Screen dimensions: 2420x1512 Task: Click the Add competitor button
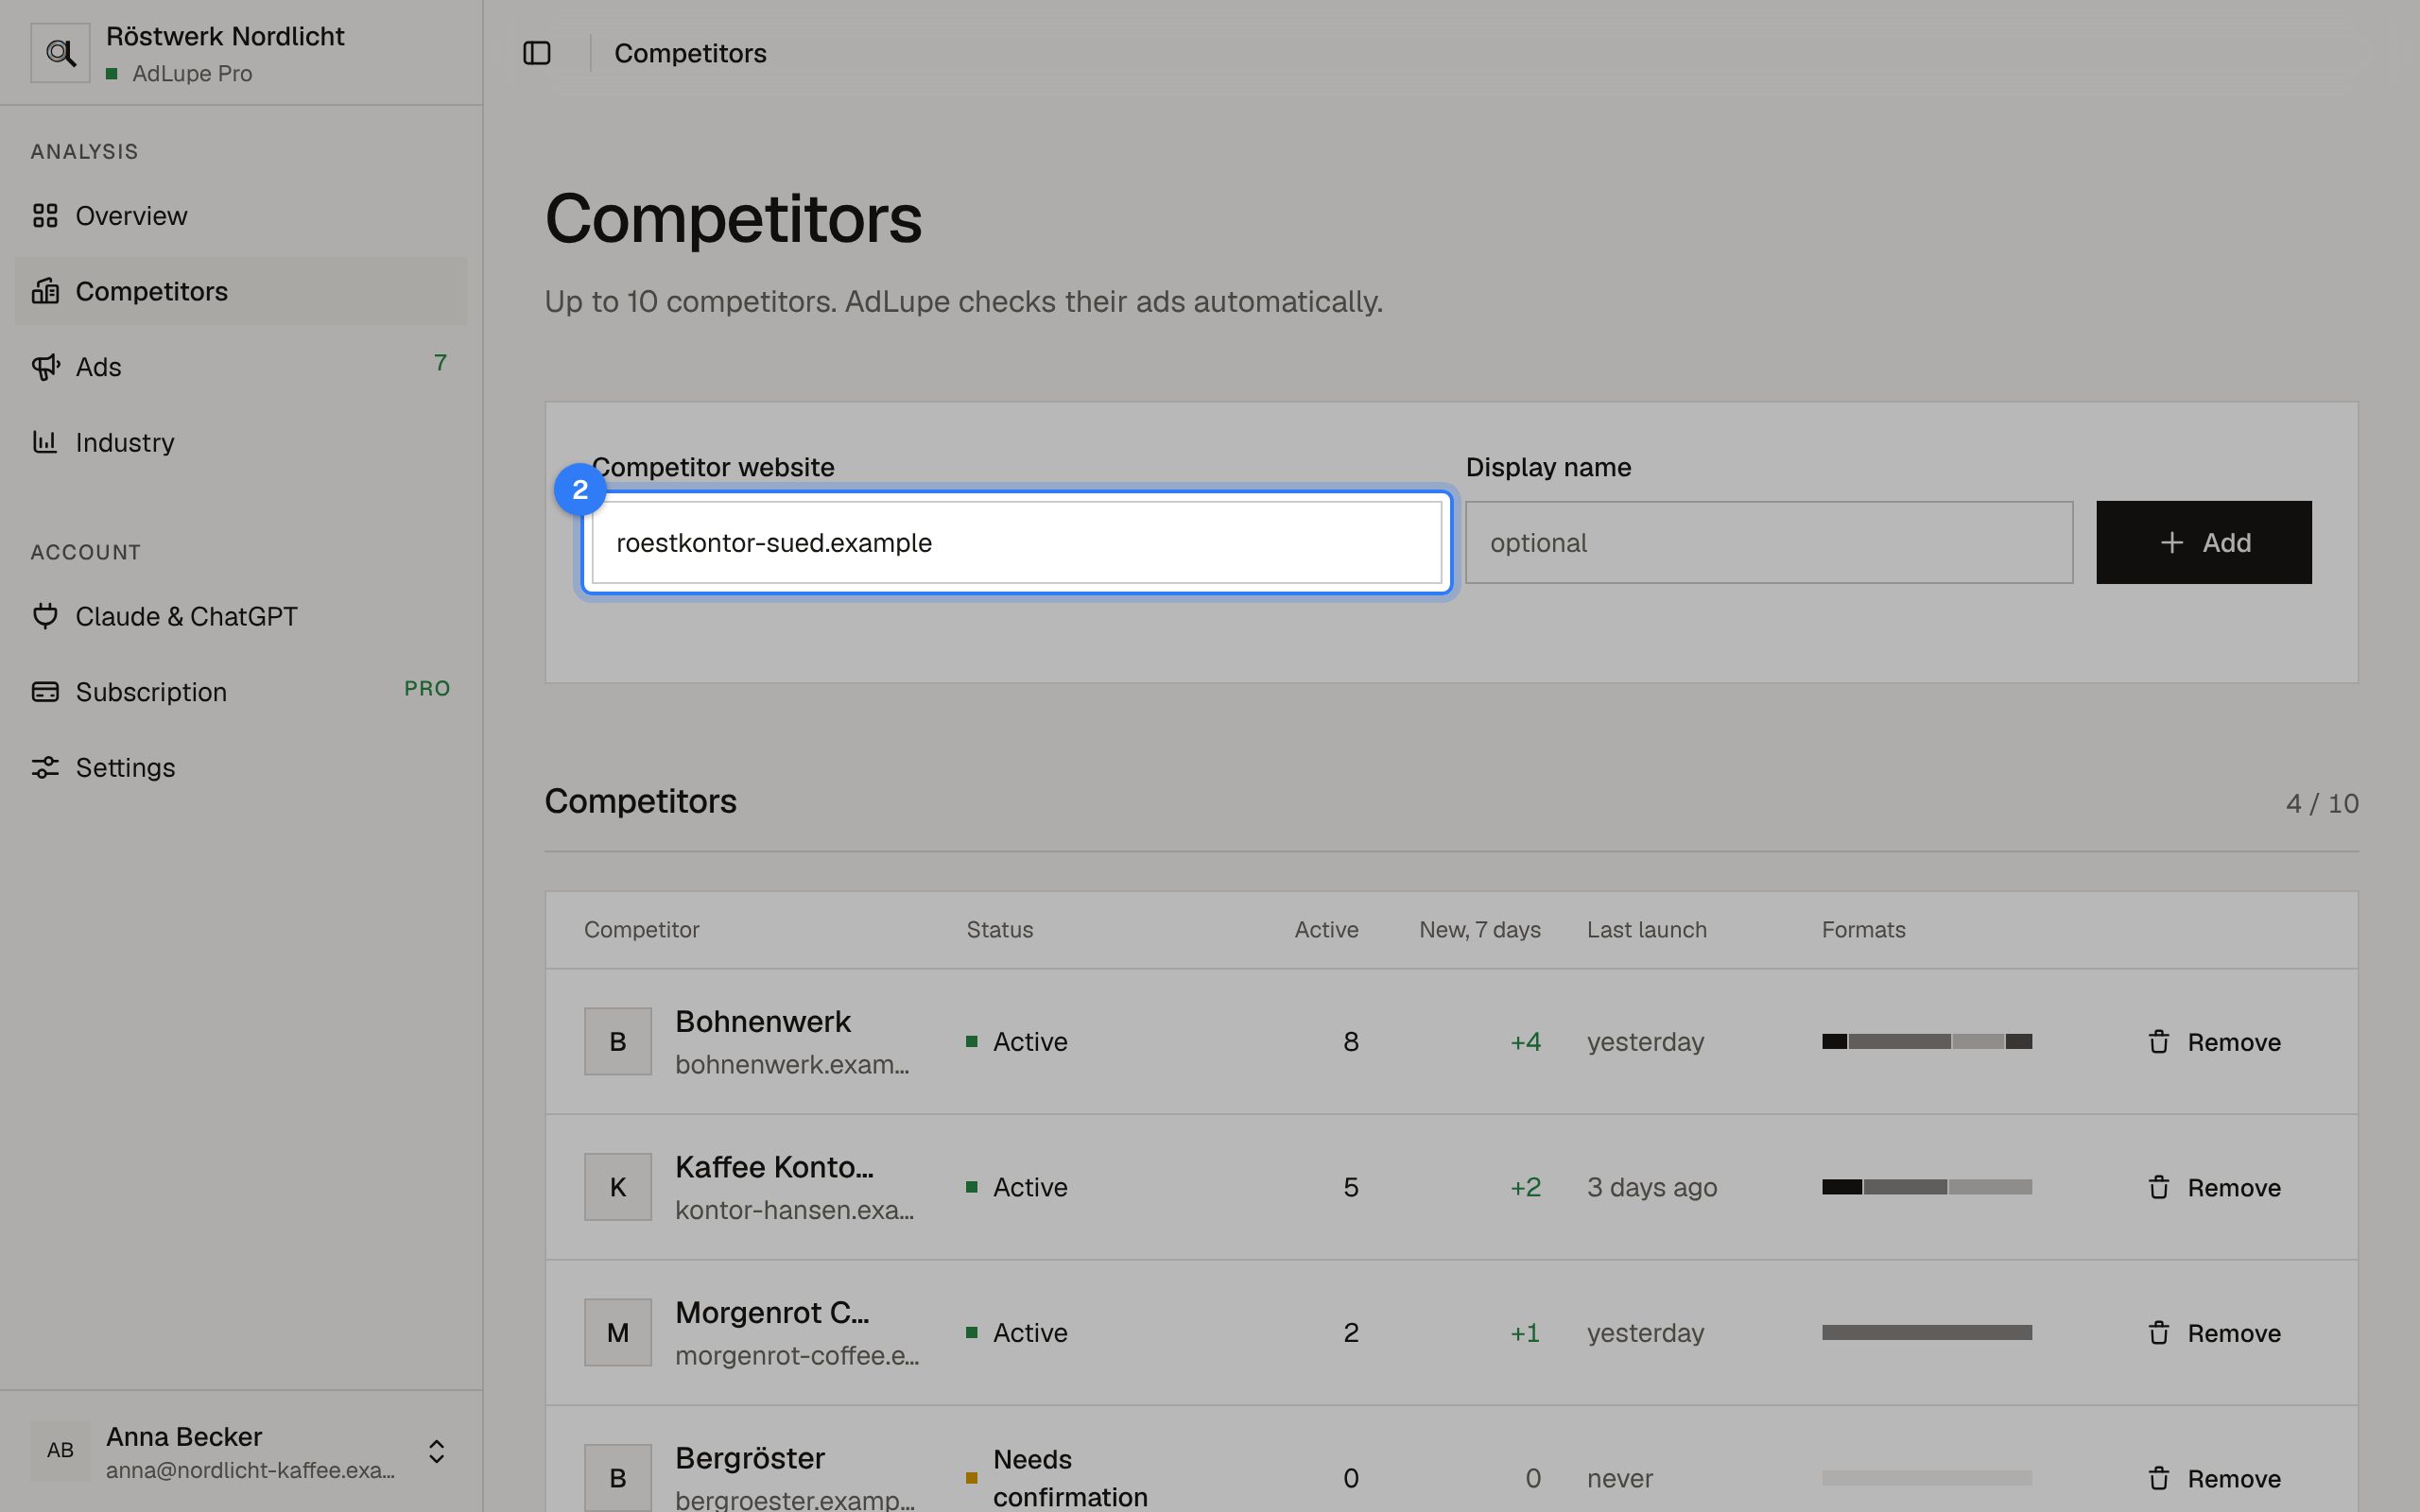click(2204, 542)
